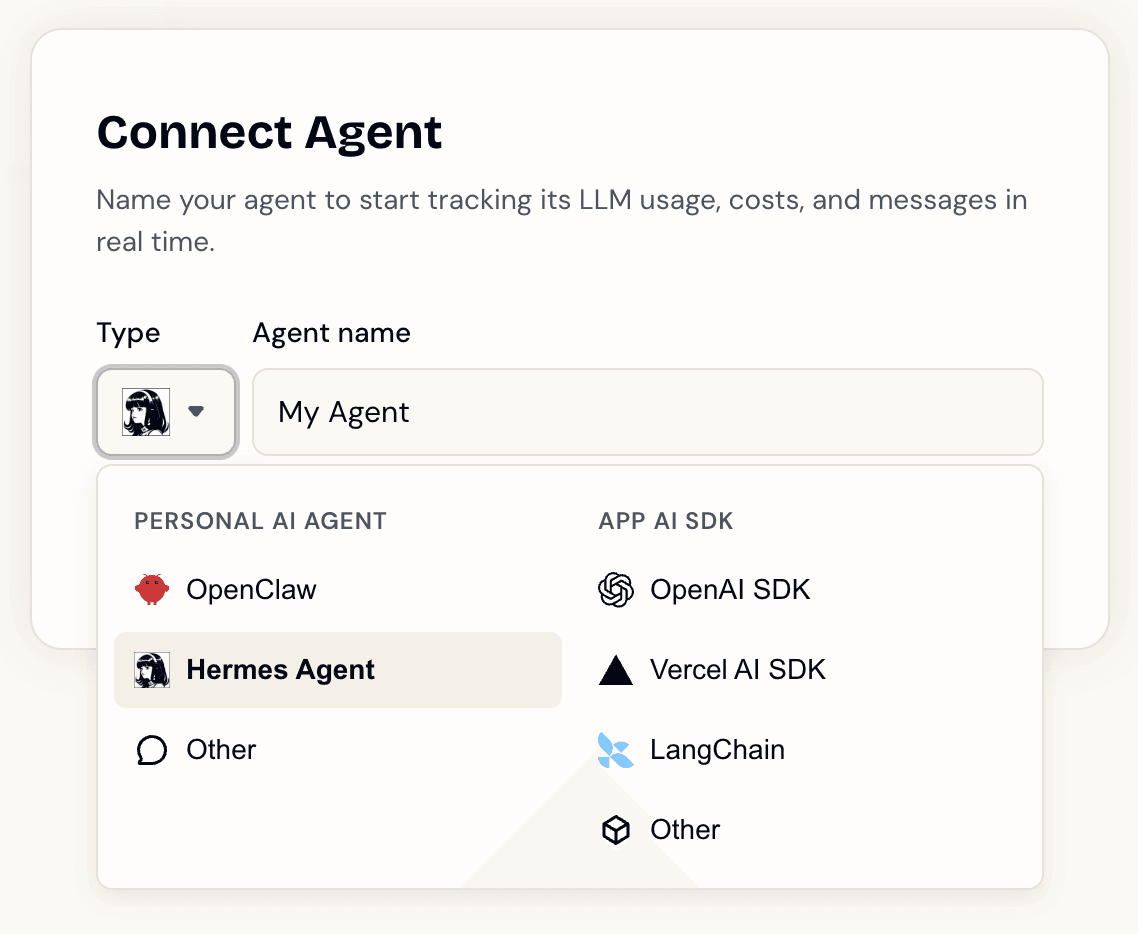This screenshot has height=934, width=1138.
Task: Click the cube icon under App AI SDK
Action: (617, 829)
